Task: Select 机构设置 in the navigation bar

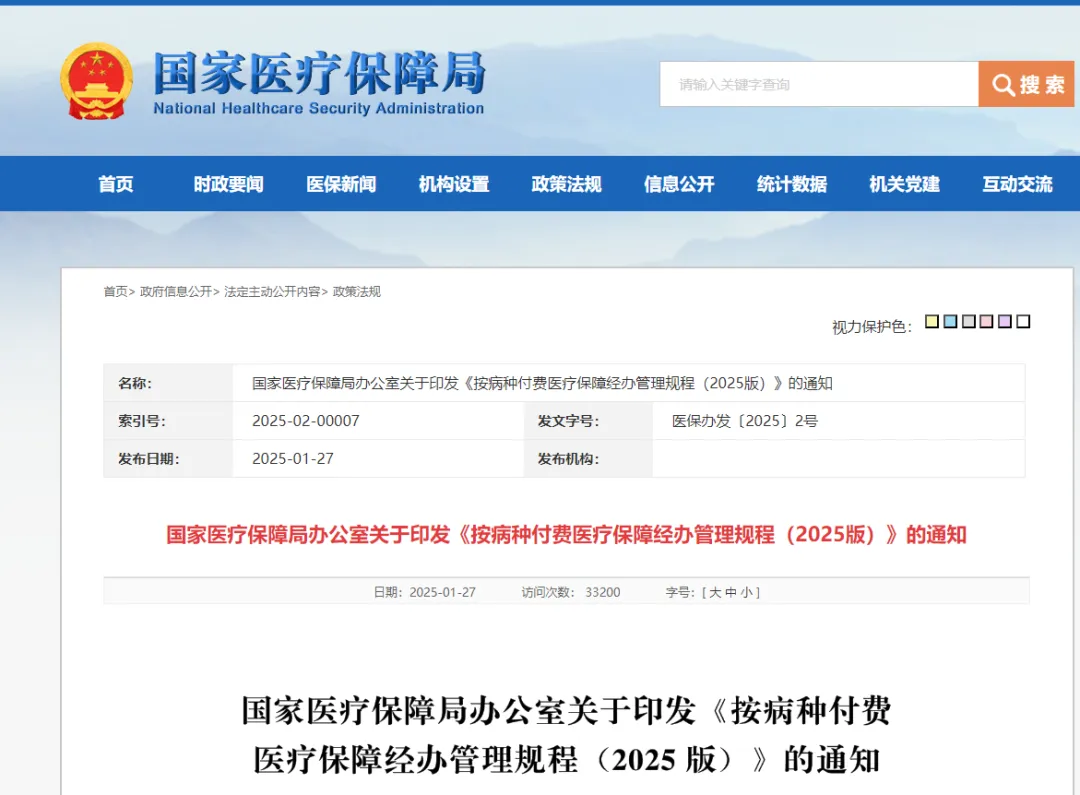Action: (x=454, y=184)
